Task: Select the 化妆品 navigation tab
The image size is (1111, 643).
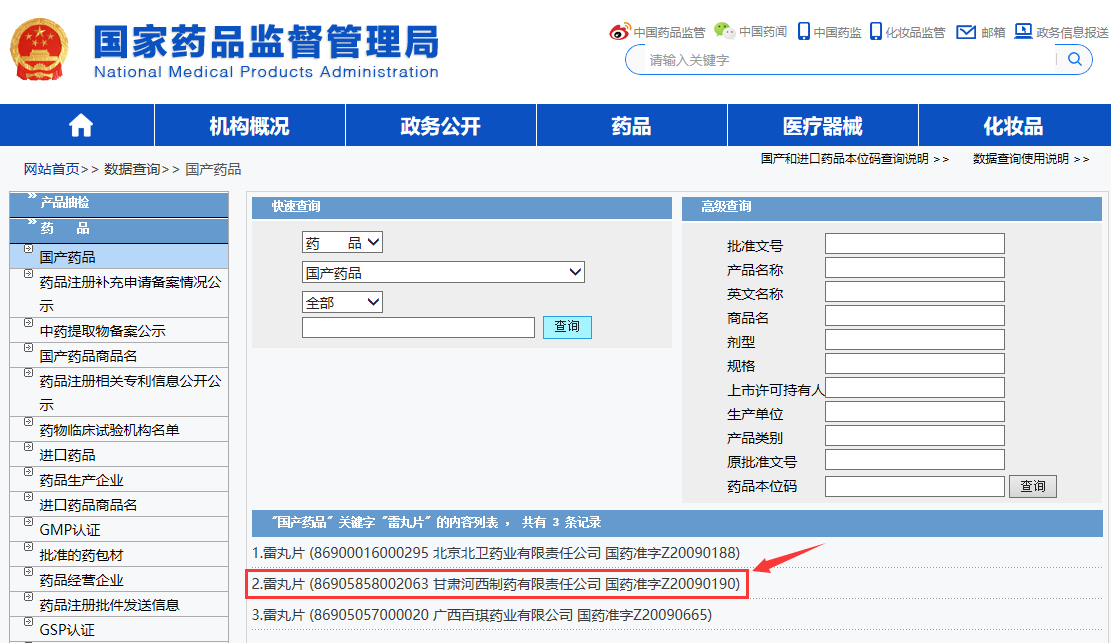Action: pyautogui.click(x=1013, y=126)
